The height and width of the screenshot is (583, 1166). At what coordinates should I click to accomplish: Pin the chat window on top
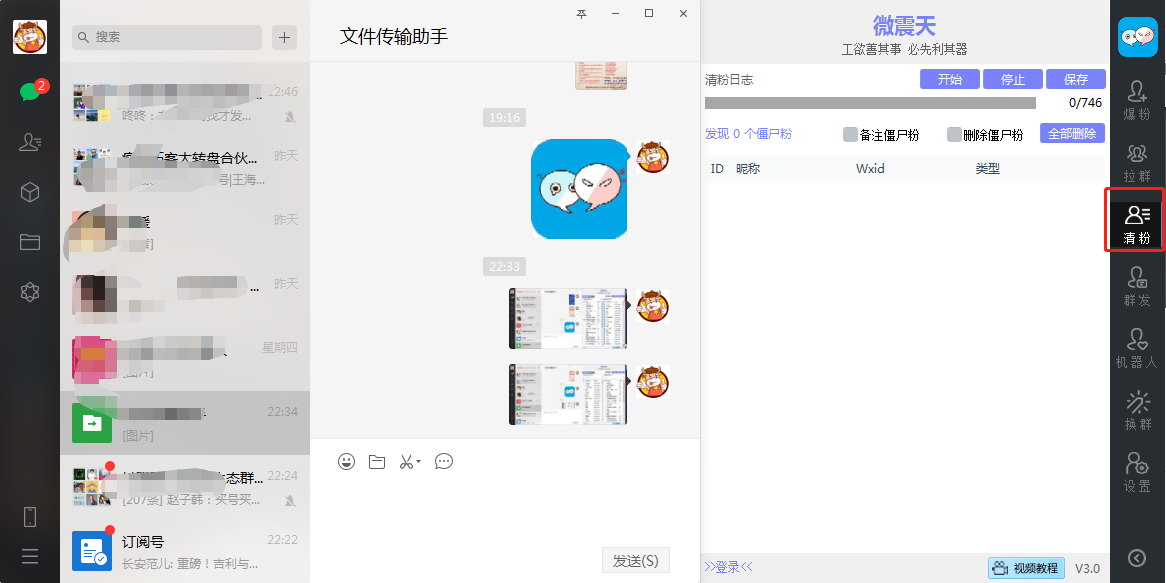(x=582, y=13)
